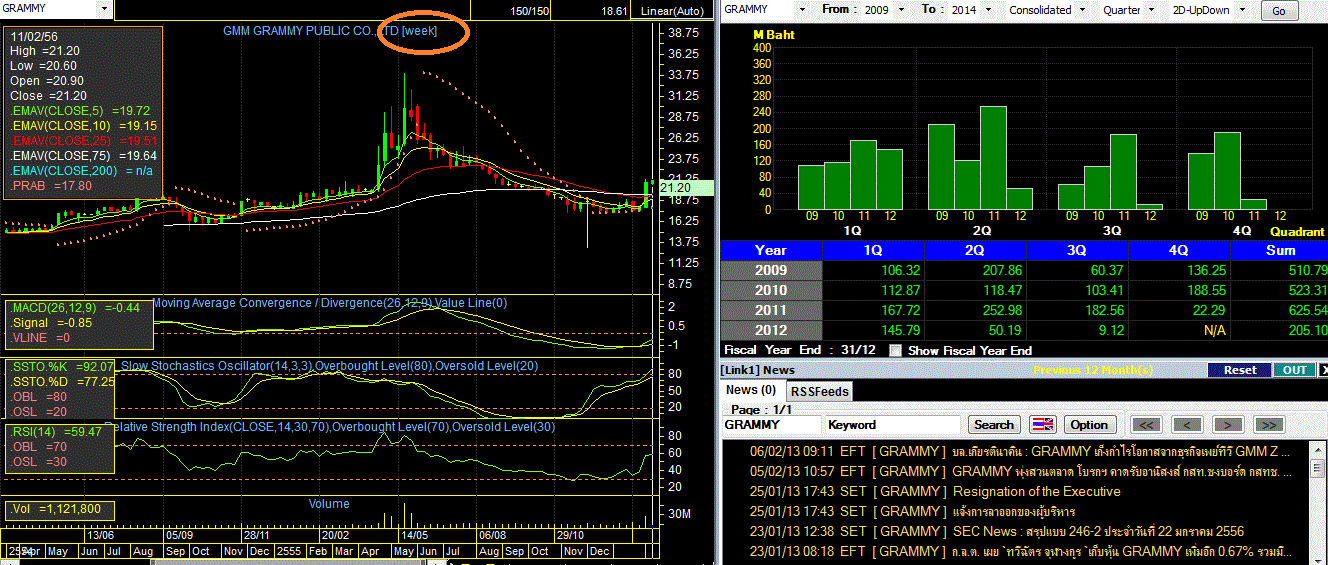
Task: Go to first news page (<<)
Action: (x=1146, y=424)
